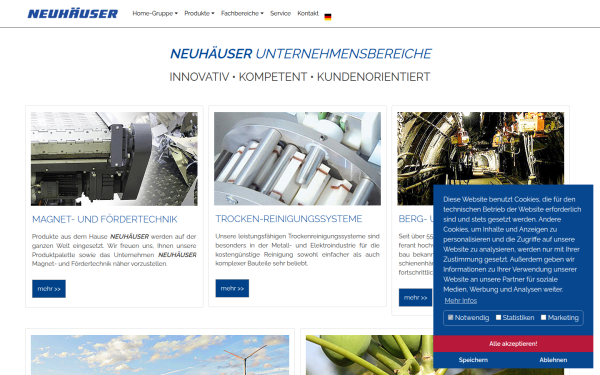Open the Kontakt page
600x375 pixels.
(308, 13)
